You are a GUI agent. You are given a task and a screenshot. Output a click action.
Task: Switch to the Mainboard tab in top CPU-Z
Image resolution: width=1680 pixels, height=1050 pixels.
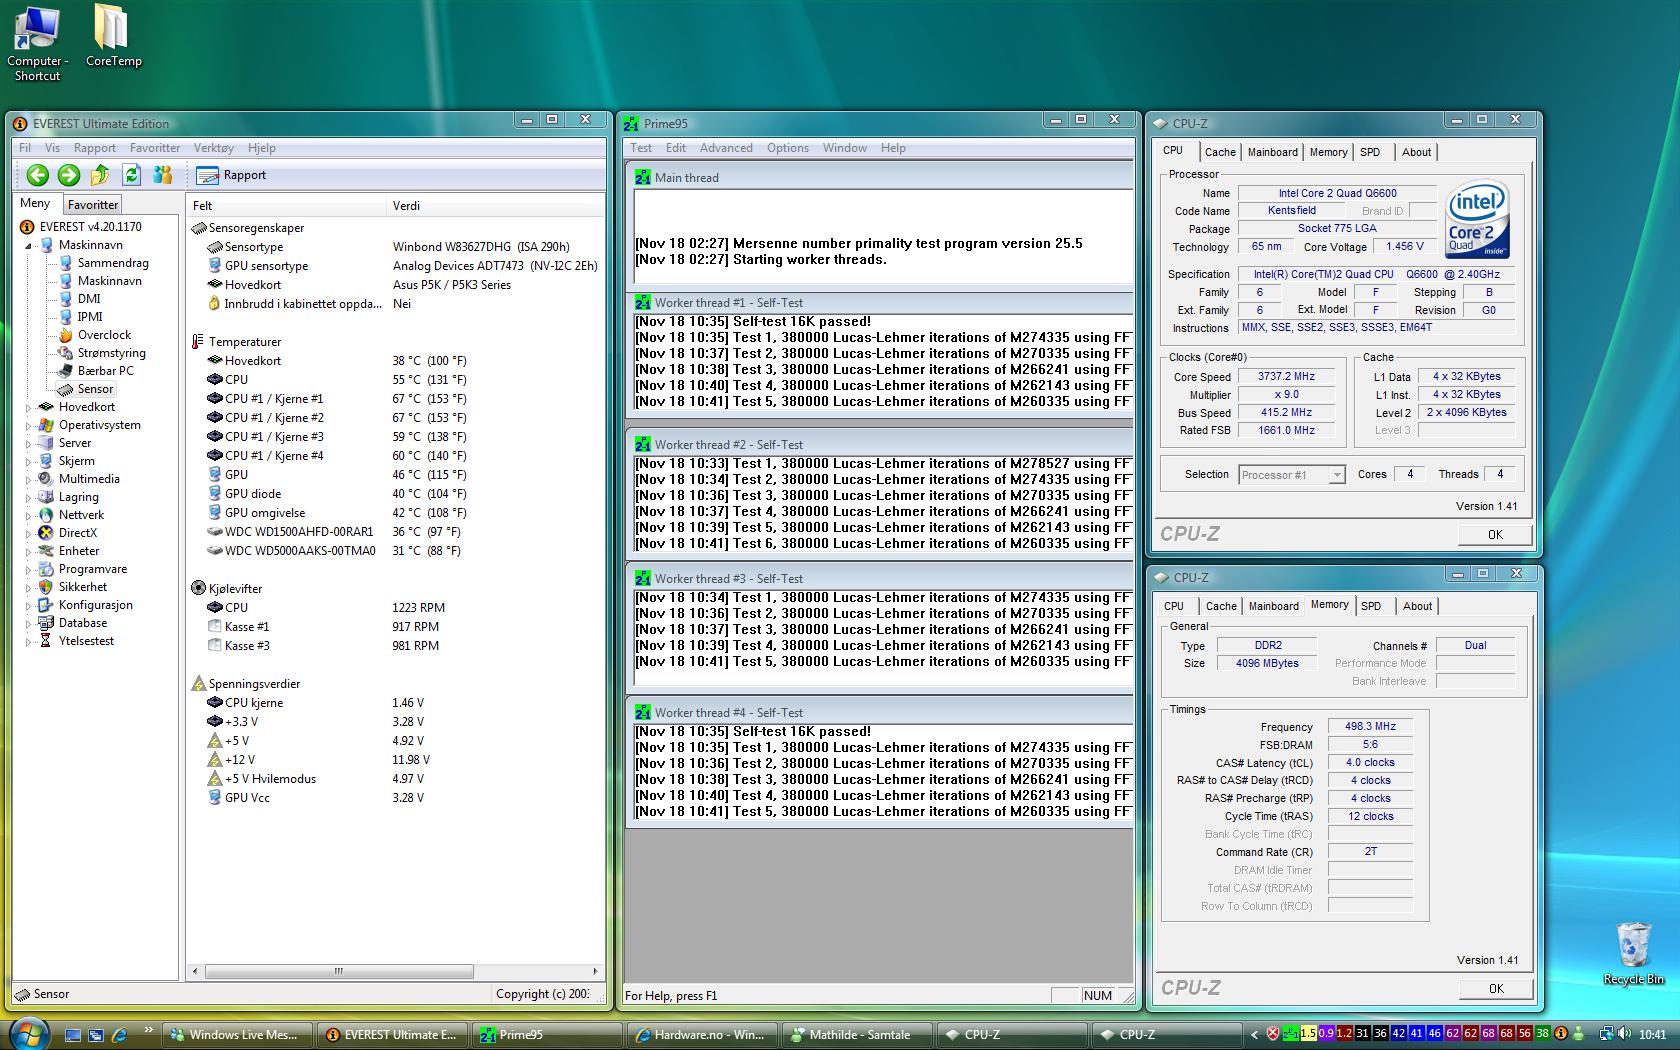pyautogui.click(x=1272, y=152)
